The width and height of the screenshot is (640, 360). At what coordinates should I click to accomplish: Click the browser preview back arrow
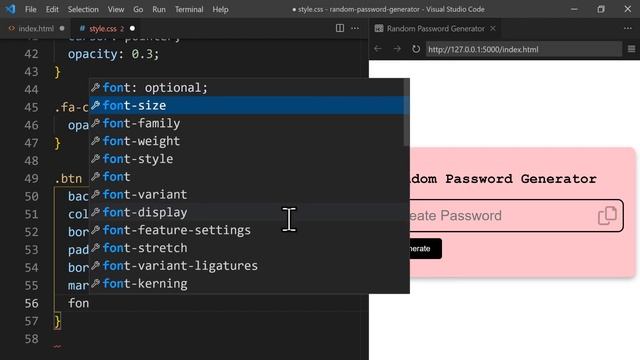tap(378, 49)
